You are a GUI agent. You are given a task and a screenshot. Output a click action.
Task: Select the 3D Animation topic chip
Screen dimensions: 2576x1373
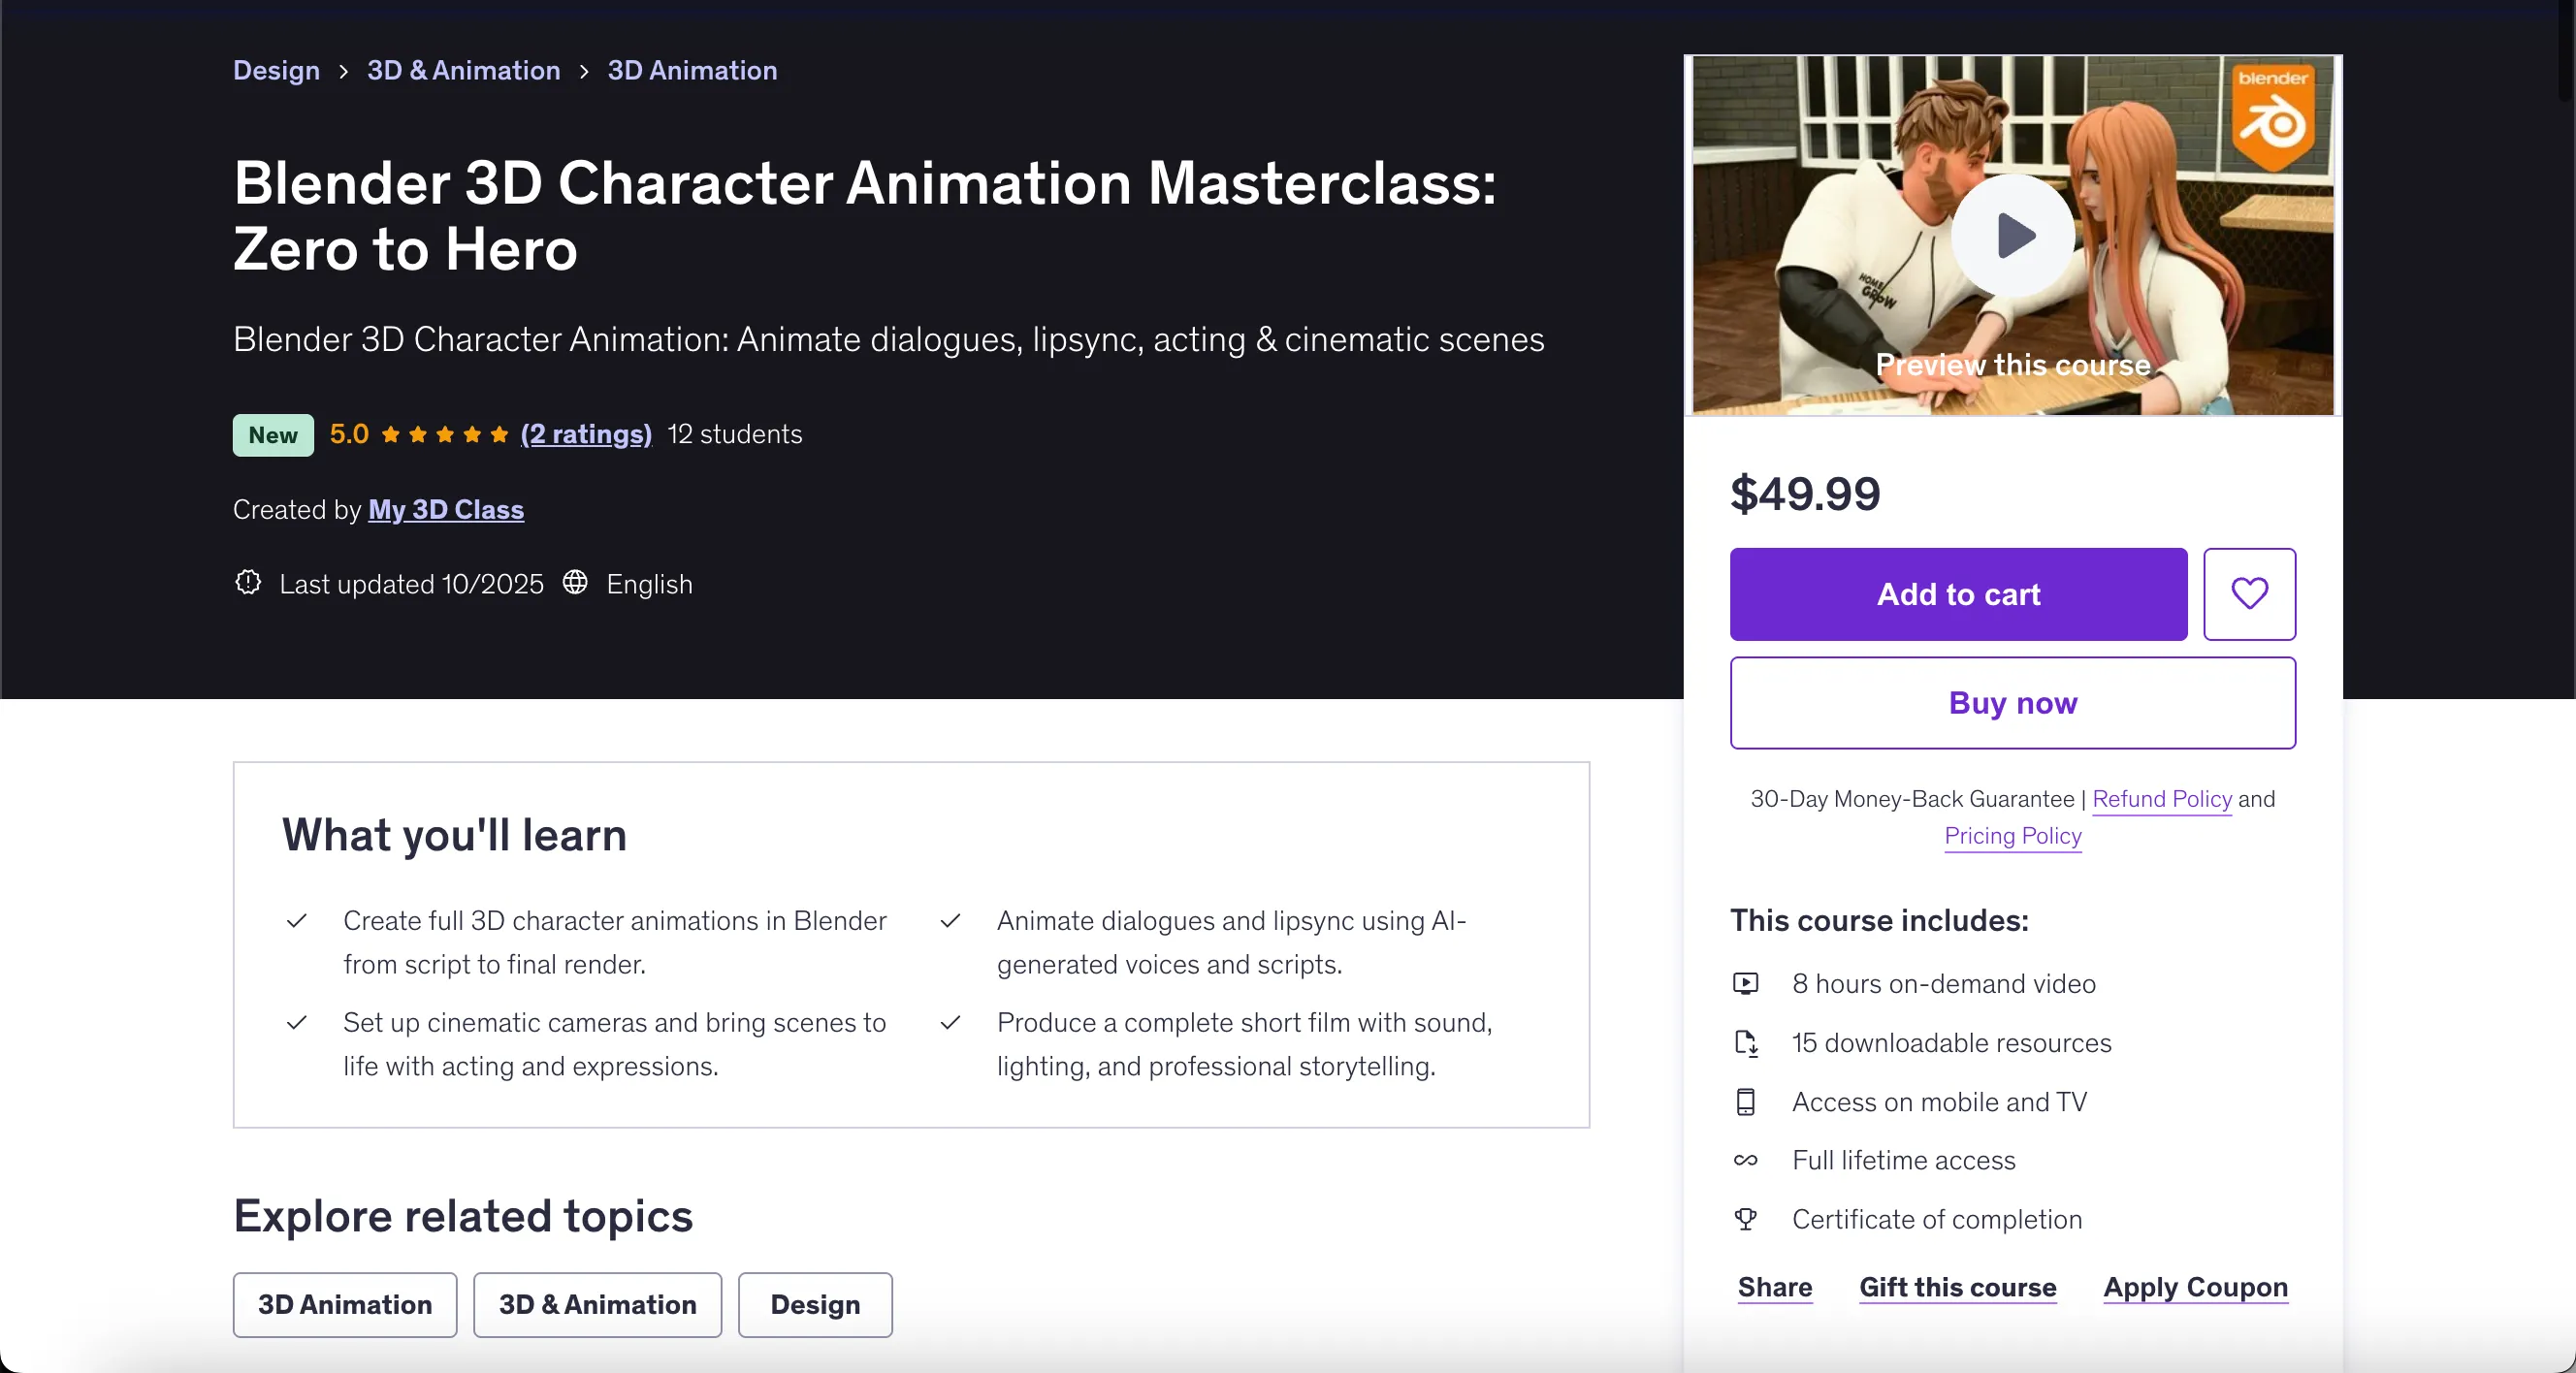coord(345,1305)
